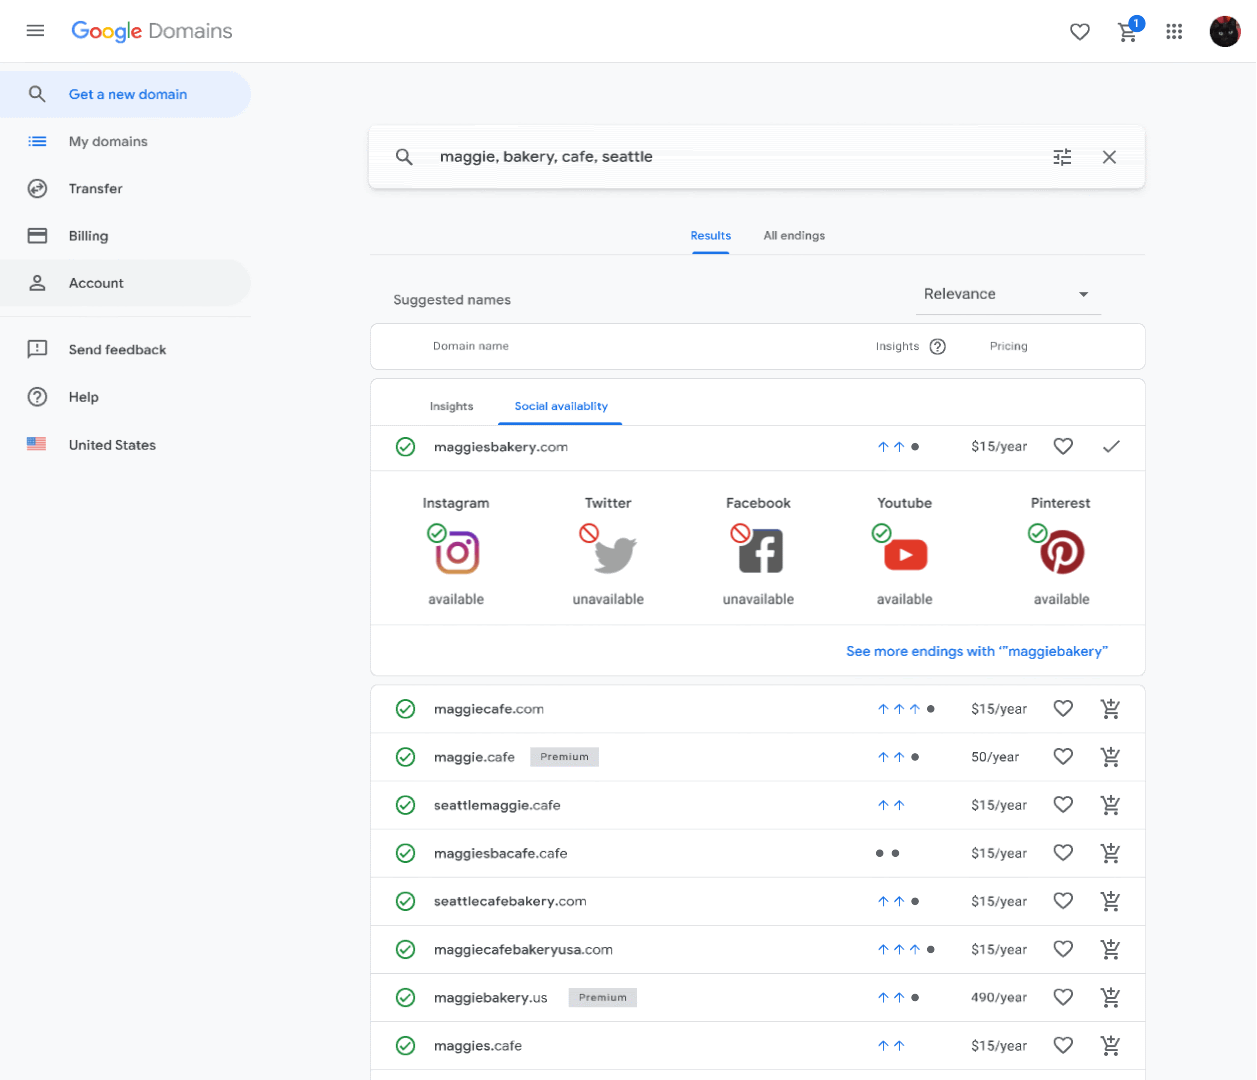The image size is (1257, 1080).
Task: Open the account profile avatar
Action: 1225,31
